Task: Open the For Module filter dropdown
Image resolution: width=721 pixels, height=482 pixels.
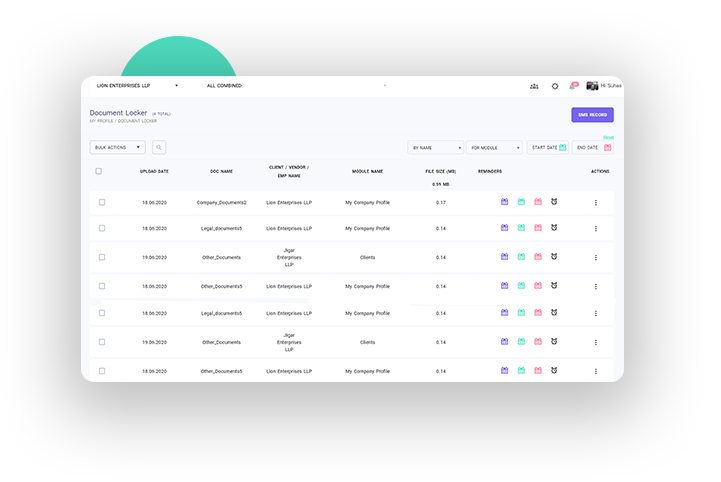Action: pos(495,148)
